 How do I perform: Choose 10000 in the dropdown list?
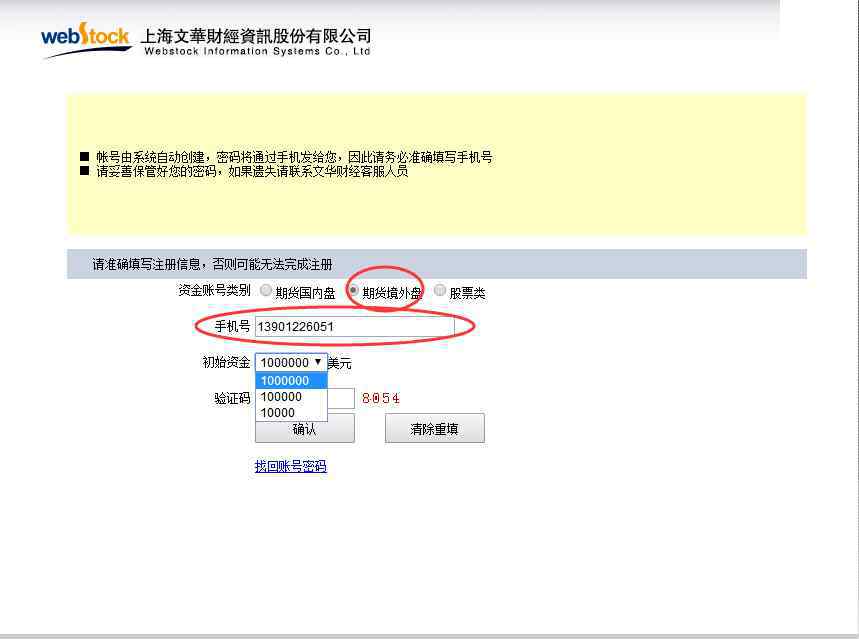click(x=291, y=412)
